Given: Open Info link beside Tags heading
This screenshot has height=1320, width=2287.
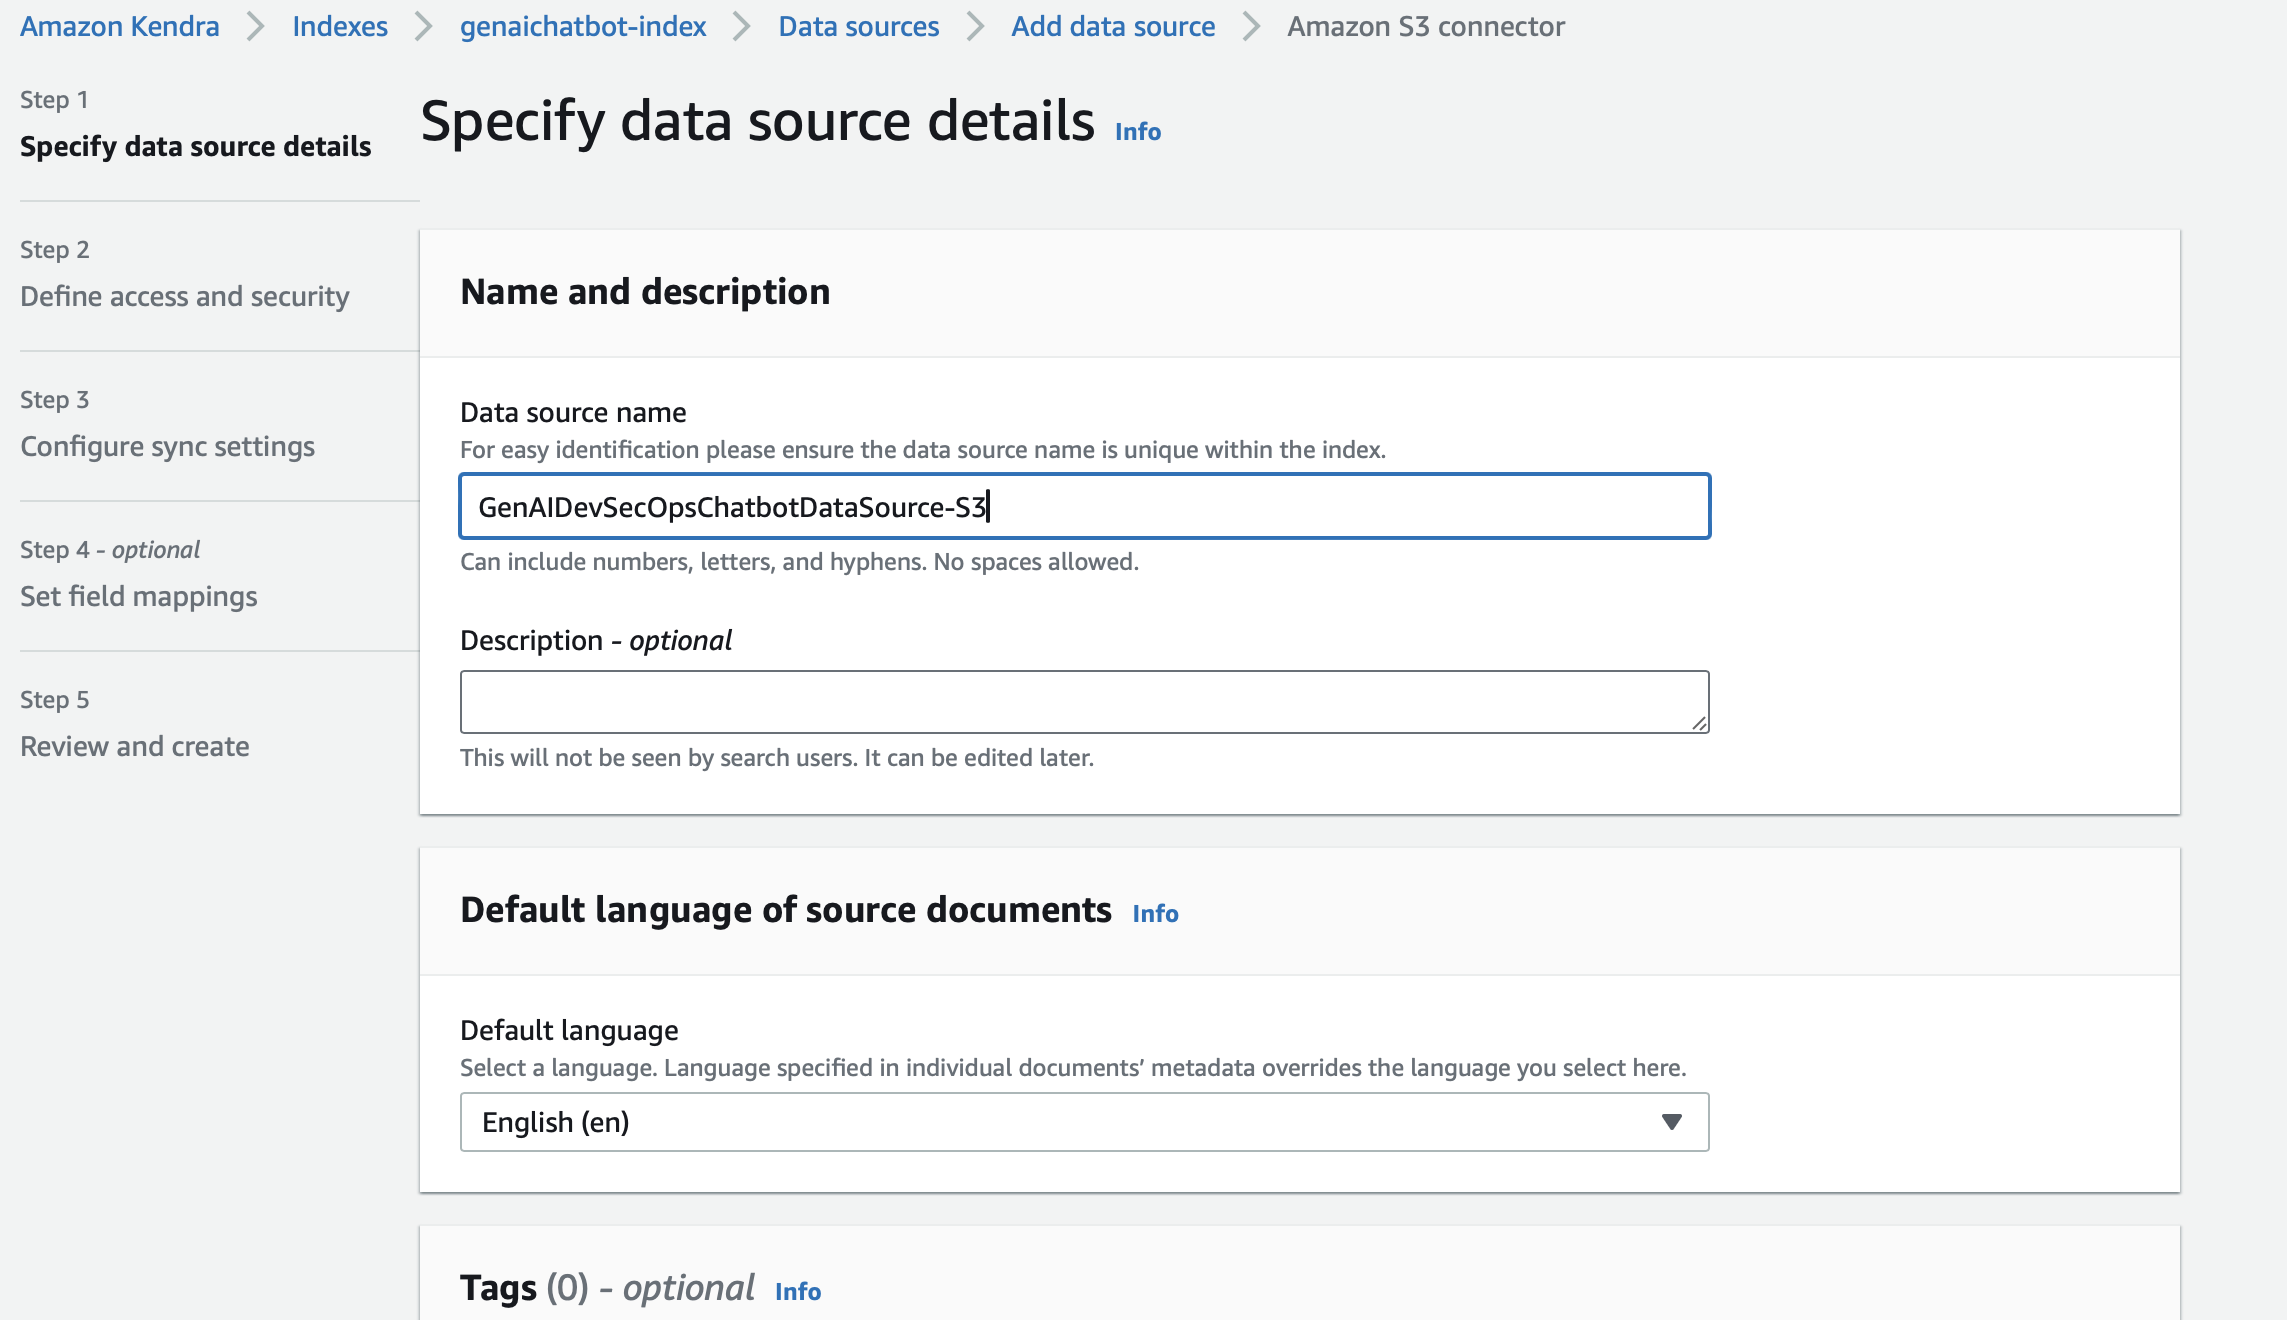Looking at the screenshot, I should point(798,1291).
